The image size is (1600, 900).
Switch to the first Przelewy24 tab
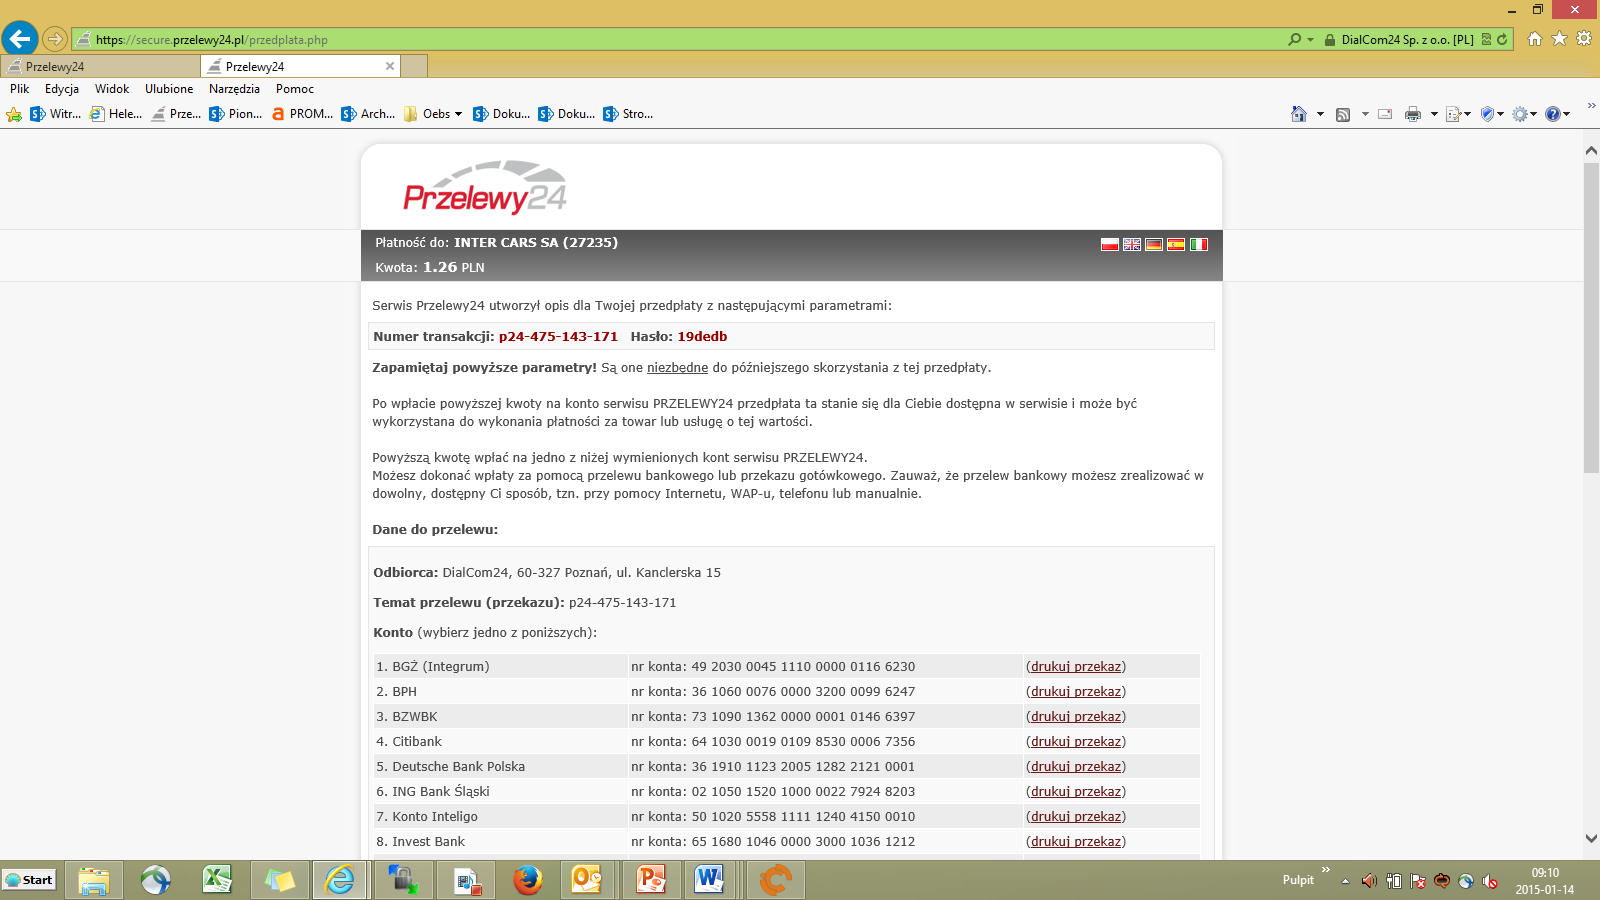click(x=100, y=66)
